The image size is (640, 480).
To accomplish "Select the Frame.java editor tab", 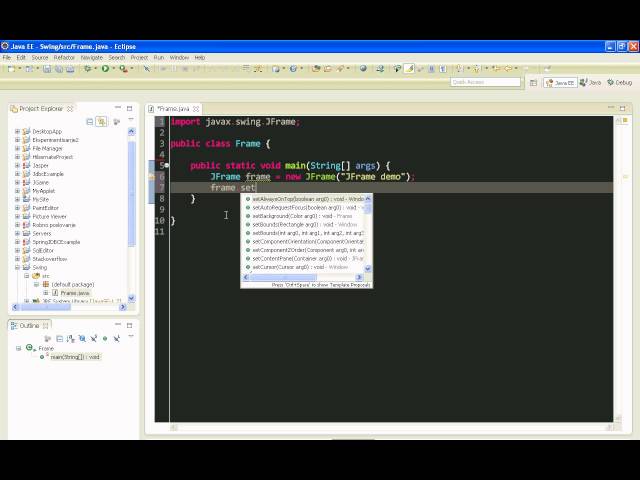I will [173, 109].
